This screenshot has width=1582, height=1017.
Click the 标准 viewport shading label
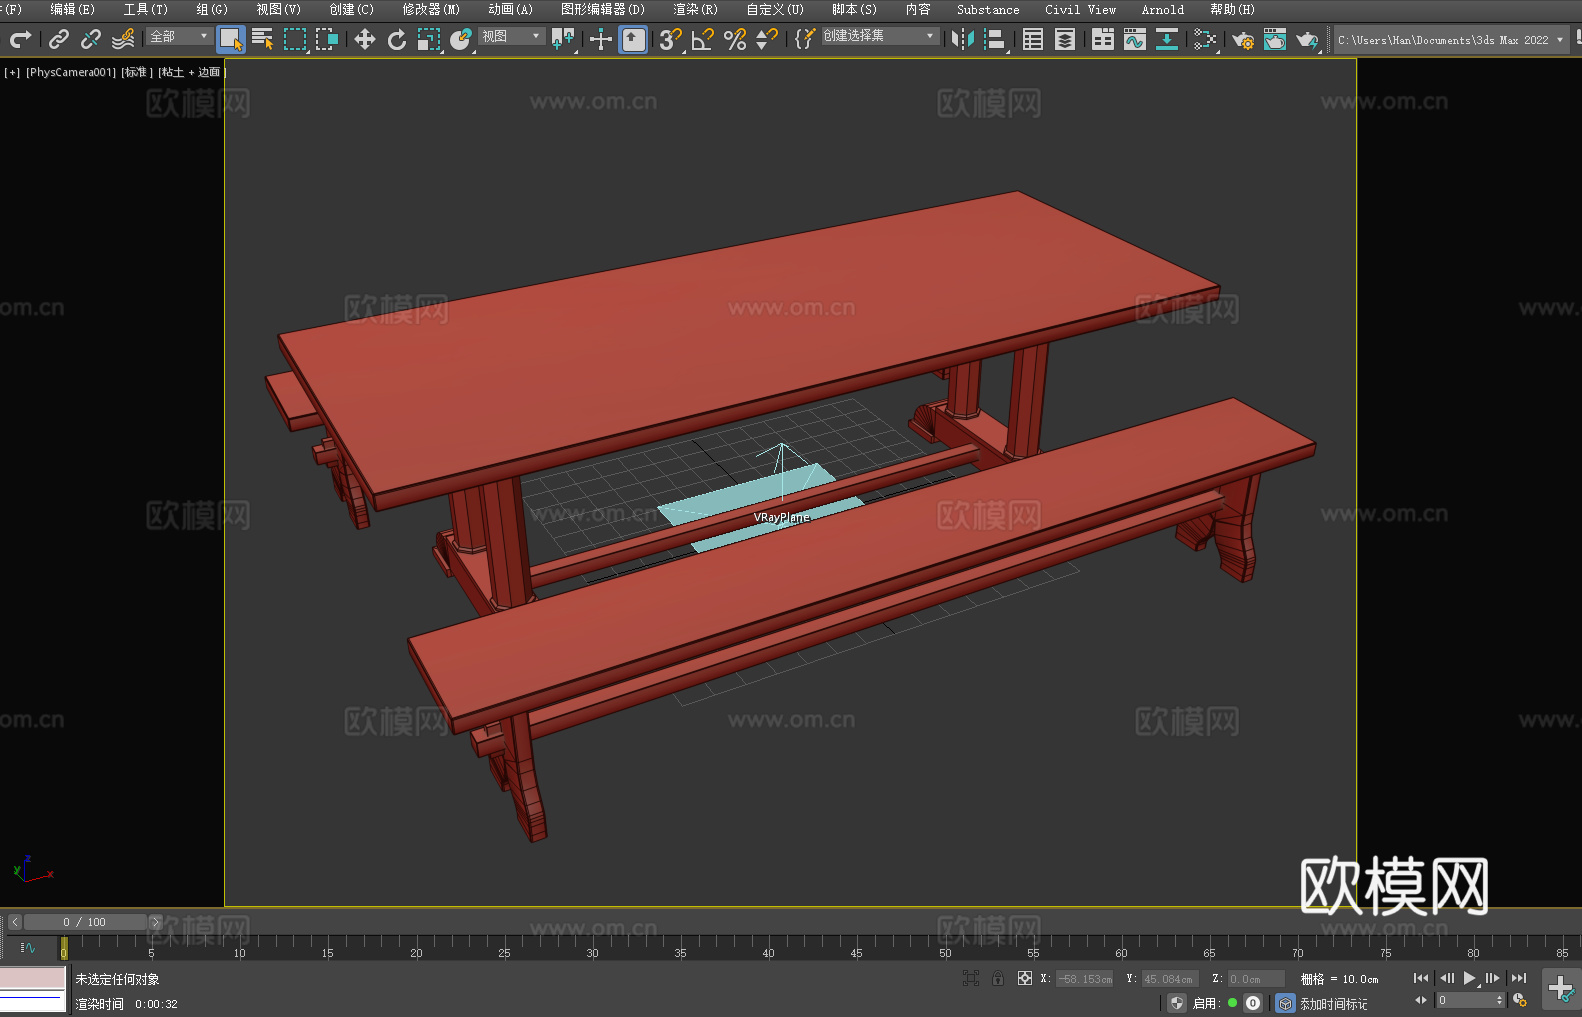tap(137, 72)
